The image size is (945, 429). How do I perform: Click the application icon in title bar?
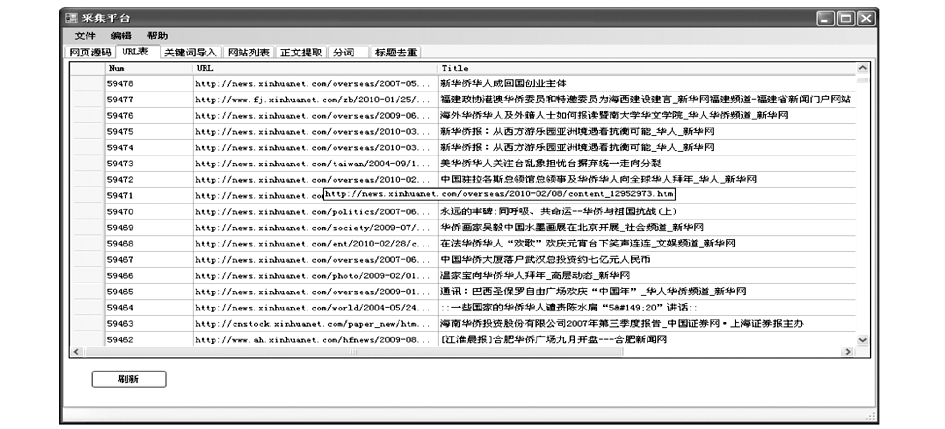[71, 18]
